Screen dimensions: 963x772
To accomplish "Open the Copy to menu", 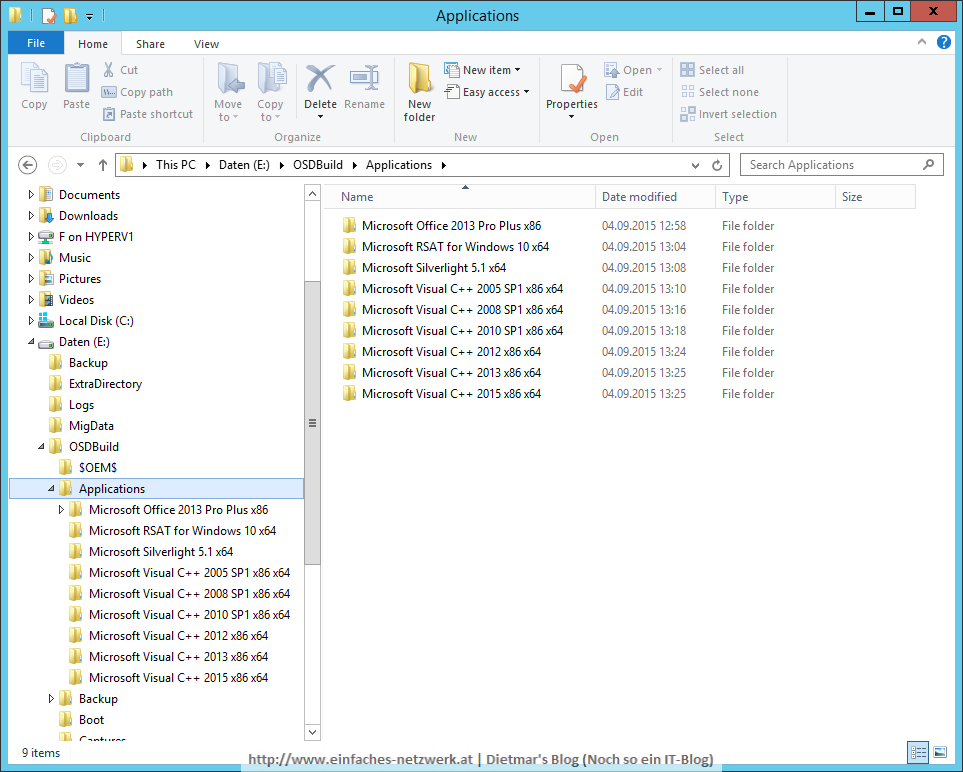I will [x=270, y=92].
